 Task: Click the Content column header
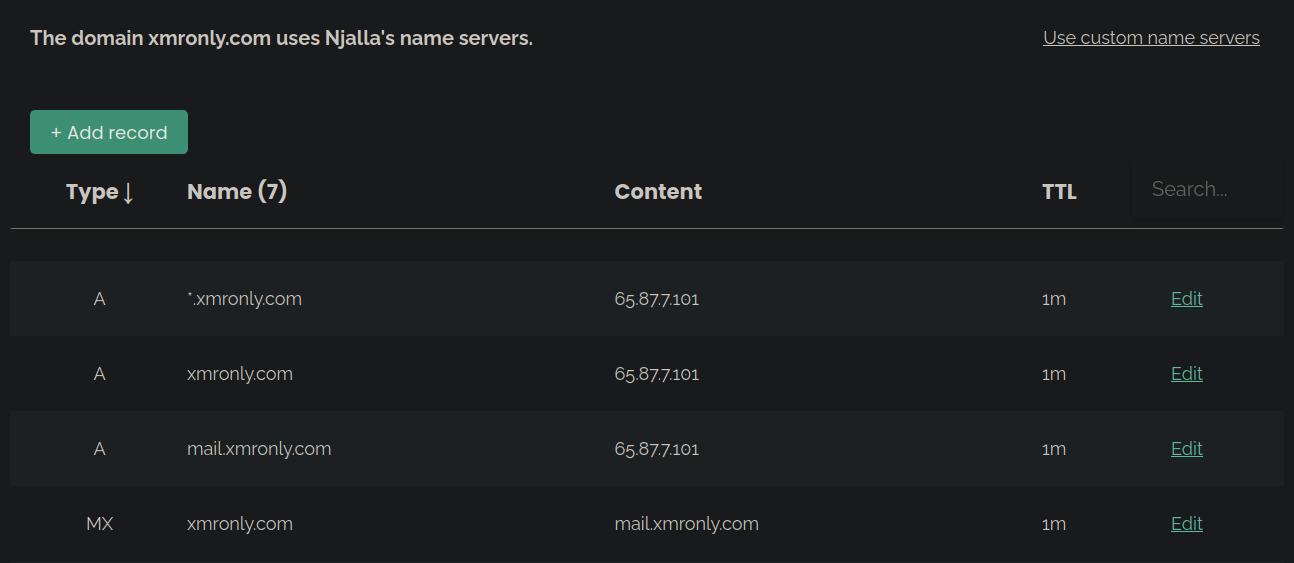pyautogui.click(x=658, y=192)
